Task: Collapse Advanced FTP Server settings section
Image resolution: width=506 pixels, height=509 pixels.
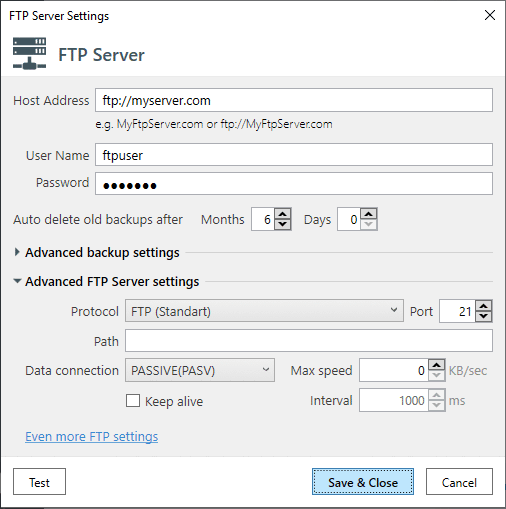Action: [17, 281]
